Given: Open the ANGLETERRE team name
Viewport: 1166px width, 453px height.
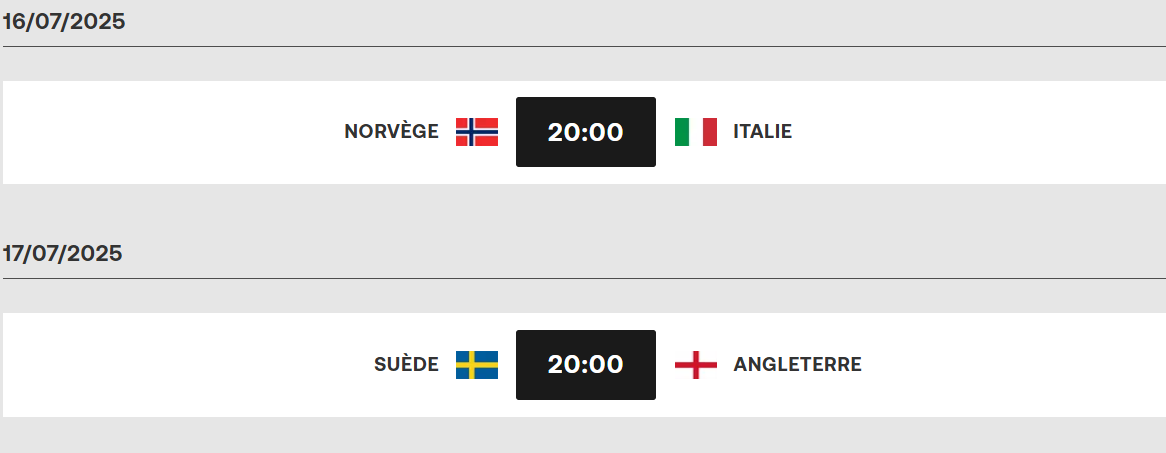Looking at the screenshot, I should click(797, 364).
